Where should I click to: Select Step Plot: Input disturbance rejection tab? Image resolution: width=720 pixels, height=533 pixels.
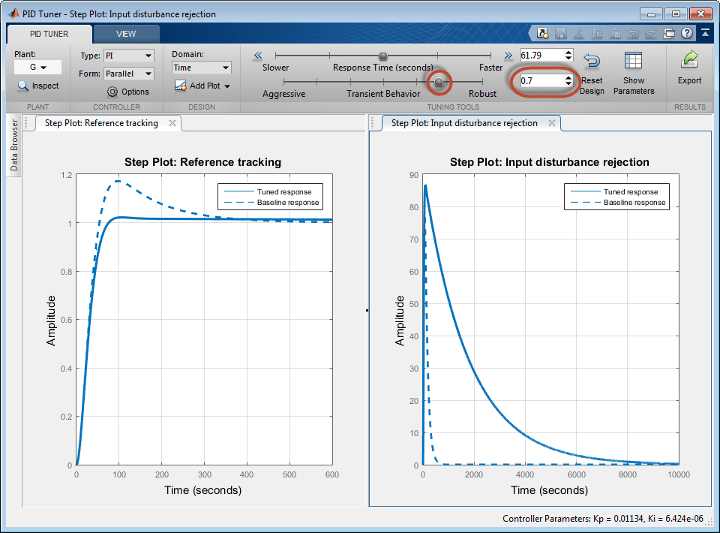point(464,123)
